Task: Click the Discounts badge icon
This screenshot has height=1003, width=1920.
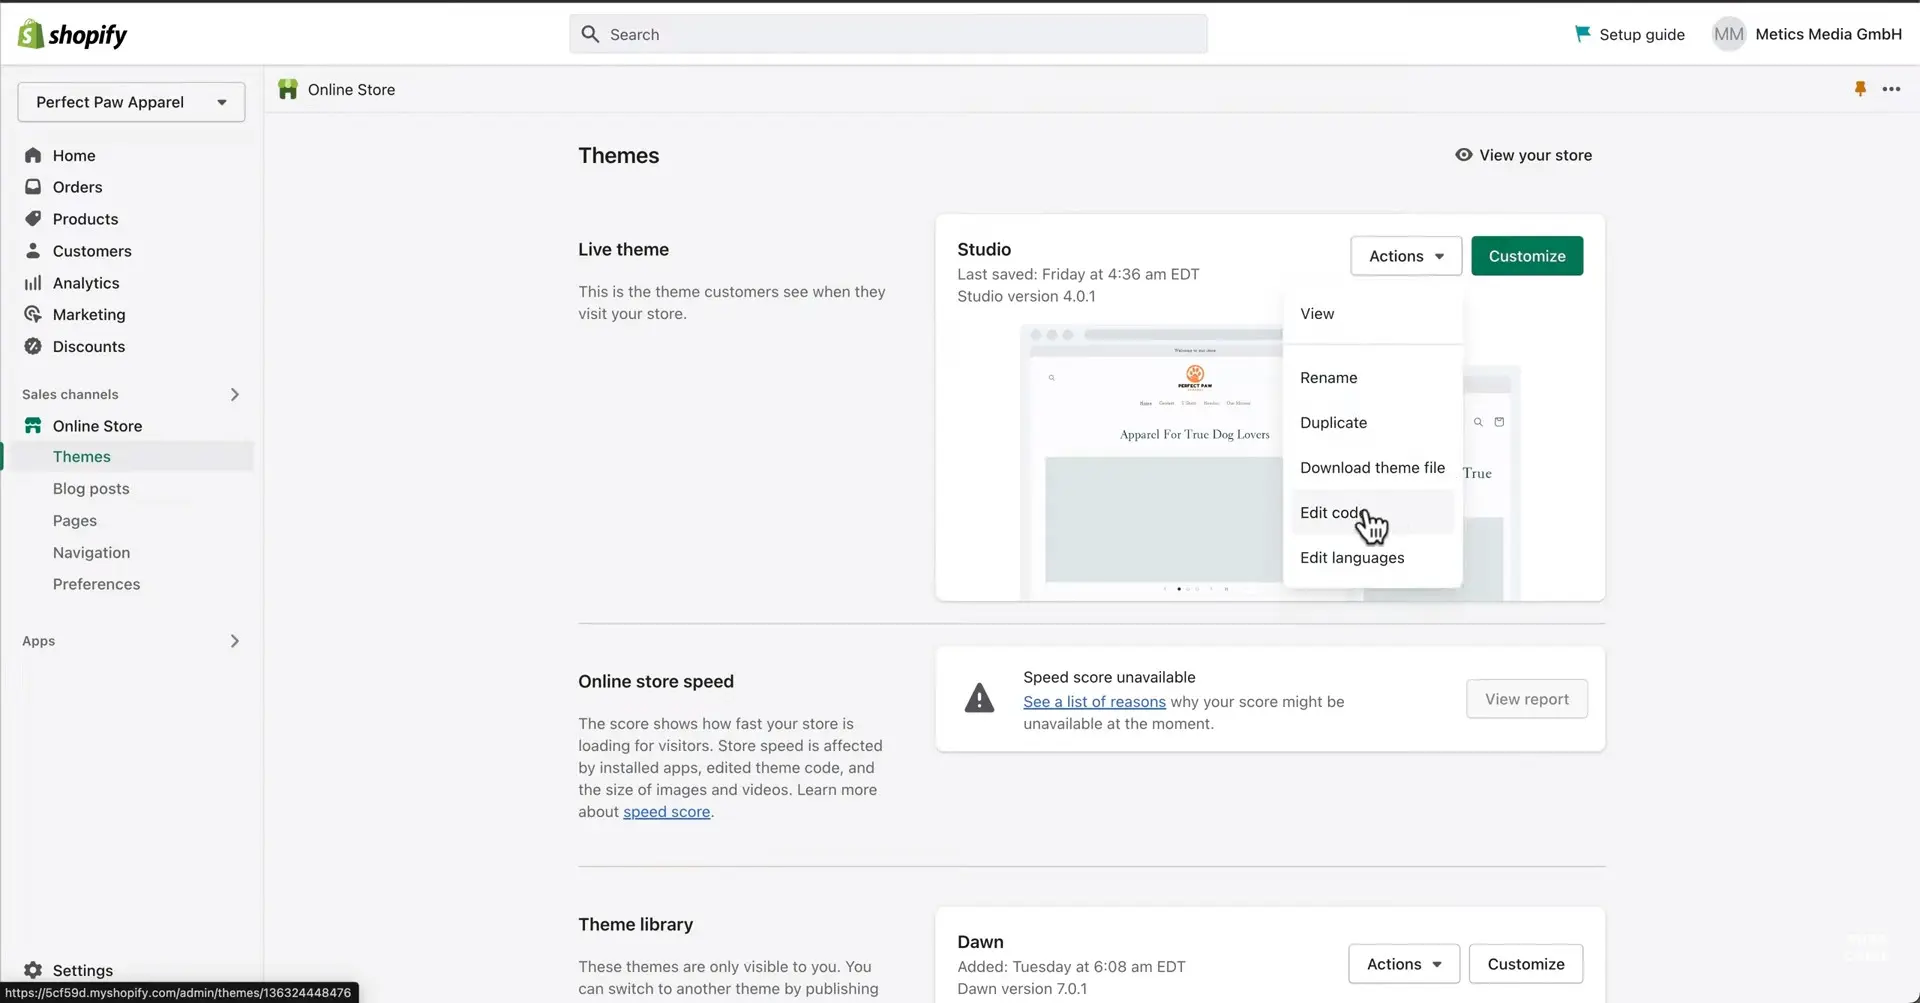Action: coord(33,346)
